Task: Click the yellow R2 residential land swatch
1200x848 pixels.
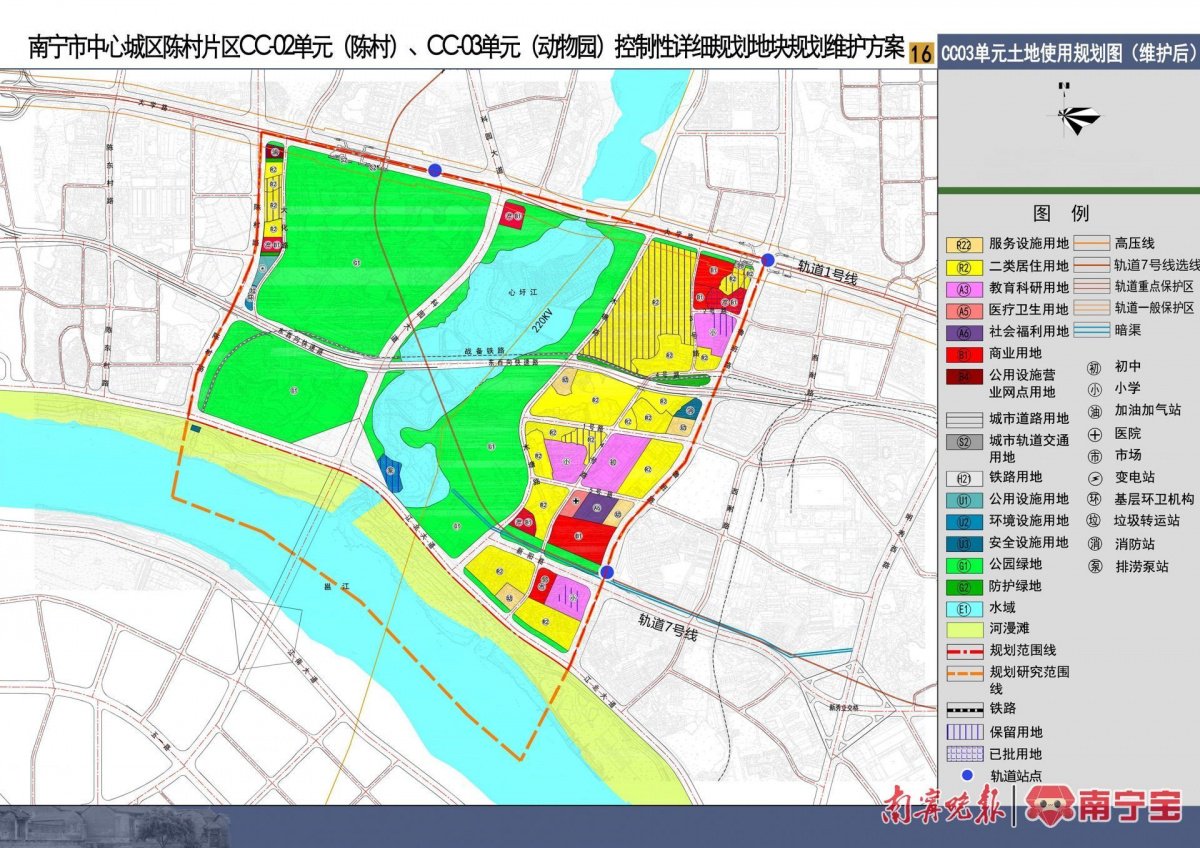Action: pos(962,268)
